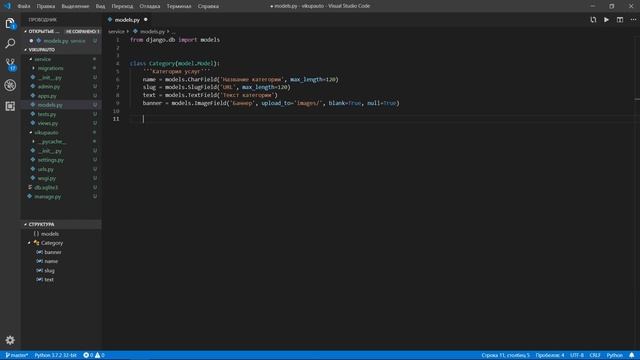The width and height of the screenshot is (640, 360).
Task: Close the unsaved models.py tab dot
Action: click(x=146, y=20)
